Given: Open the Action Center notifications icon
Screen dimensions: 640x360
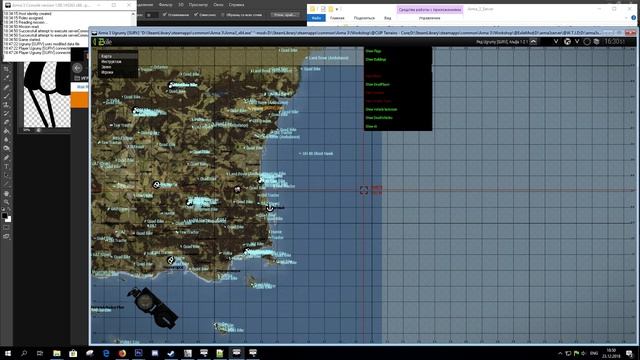Looking at the screenshot, I should tap(629, 353).
